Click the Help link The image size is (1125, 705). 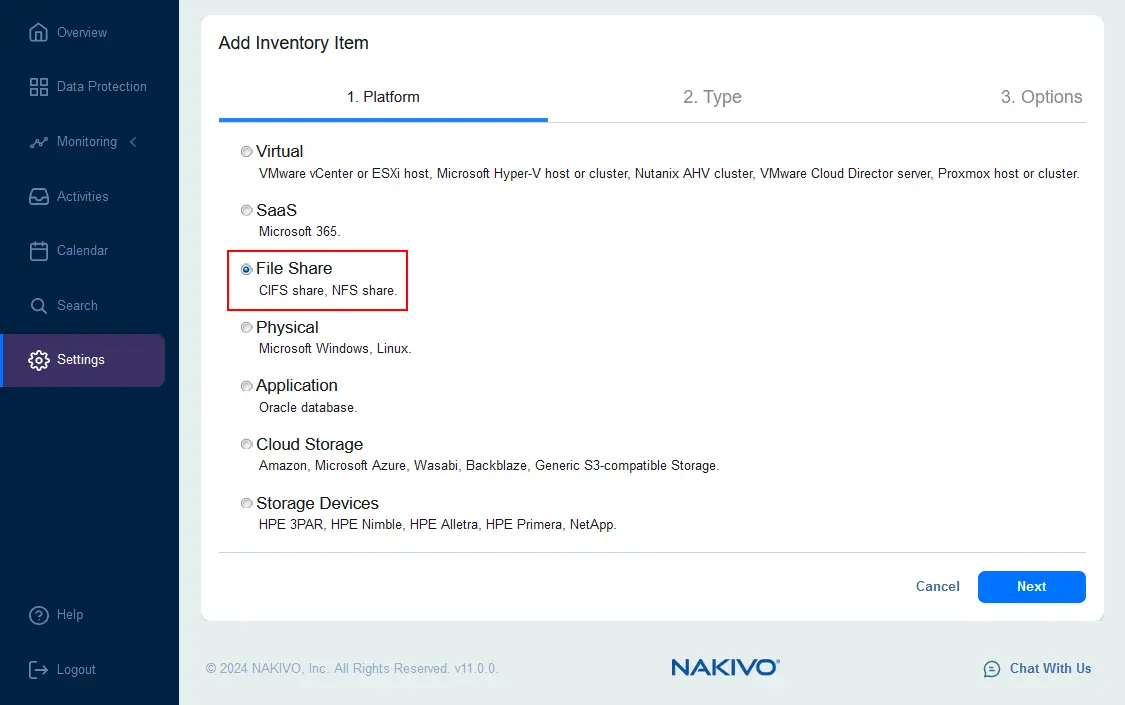pos(70,615)
